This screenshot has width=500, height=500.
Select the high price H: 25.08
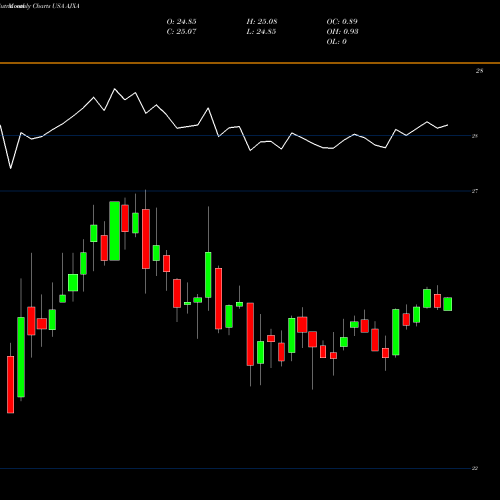[x=262, y=22]
